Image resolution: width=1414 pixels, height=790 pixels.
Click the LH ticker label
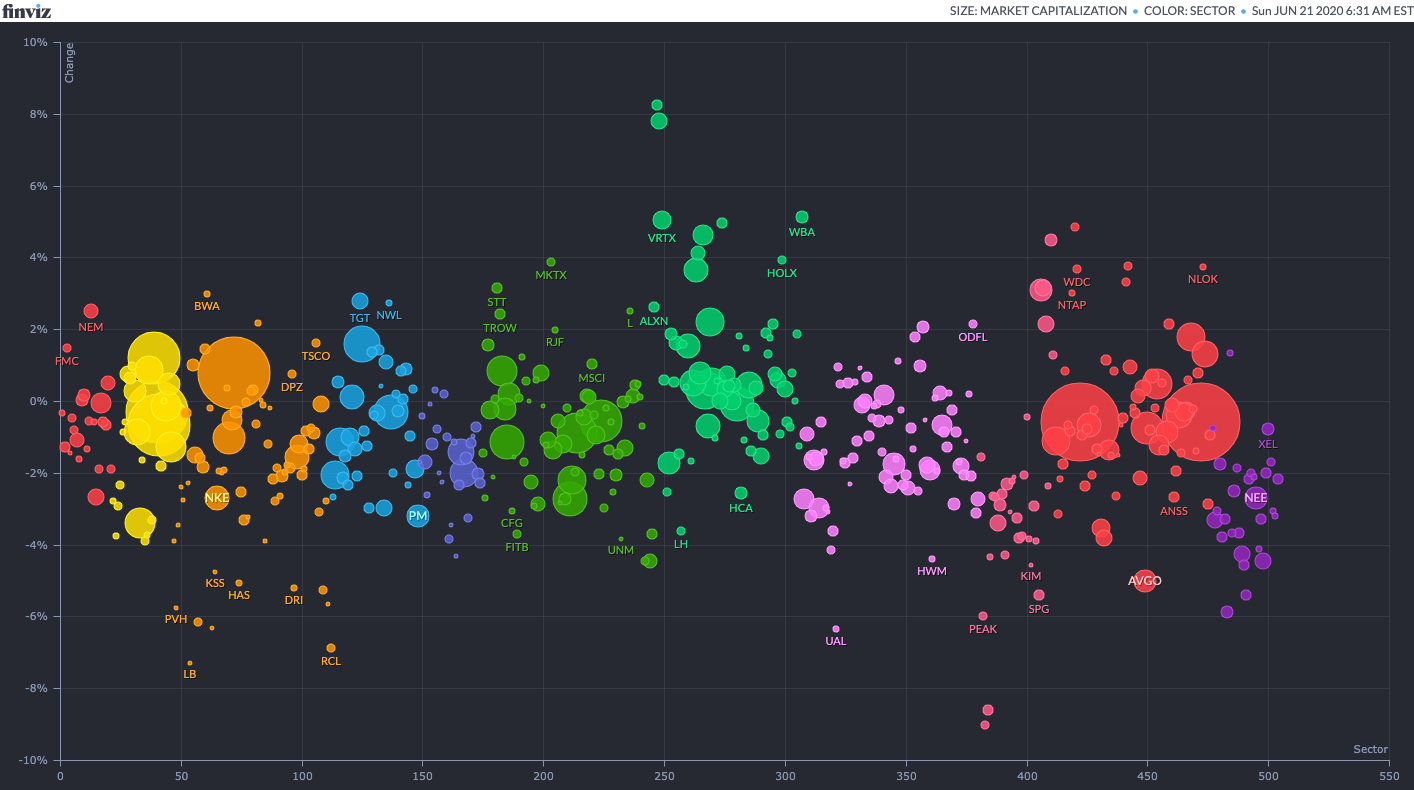point(681,544)
